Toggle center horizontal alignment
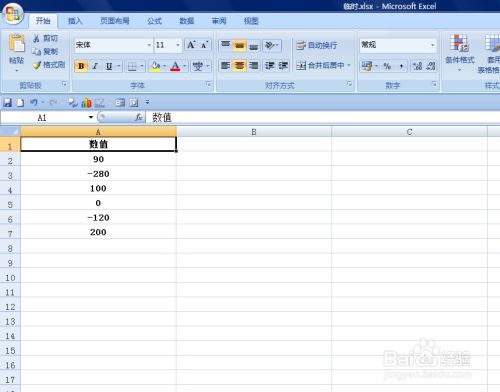Image resolution: width=500 pixels, height=392 pixels. (x=239, y=65)
